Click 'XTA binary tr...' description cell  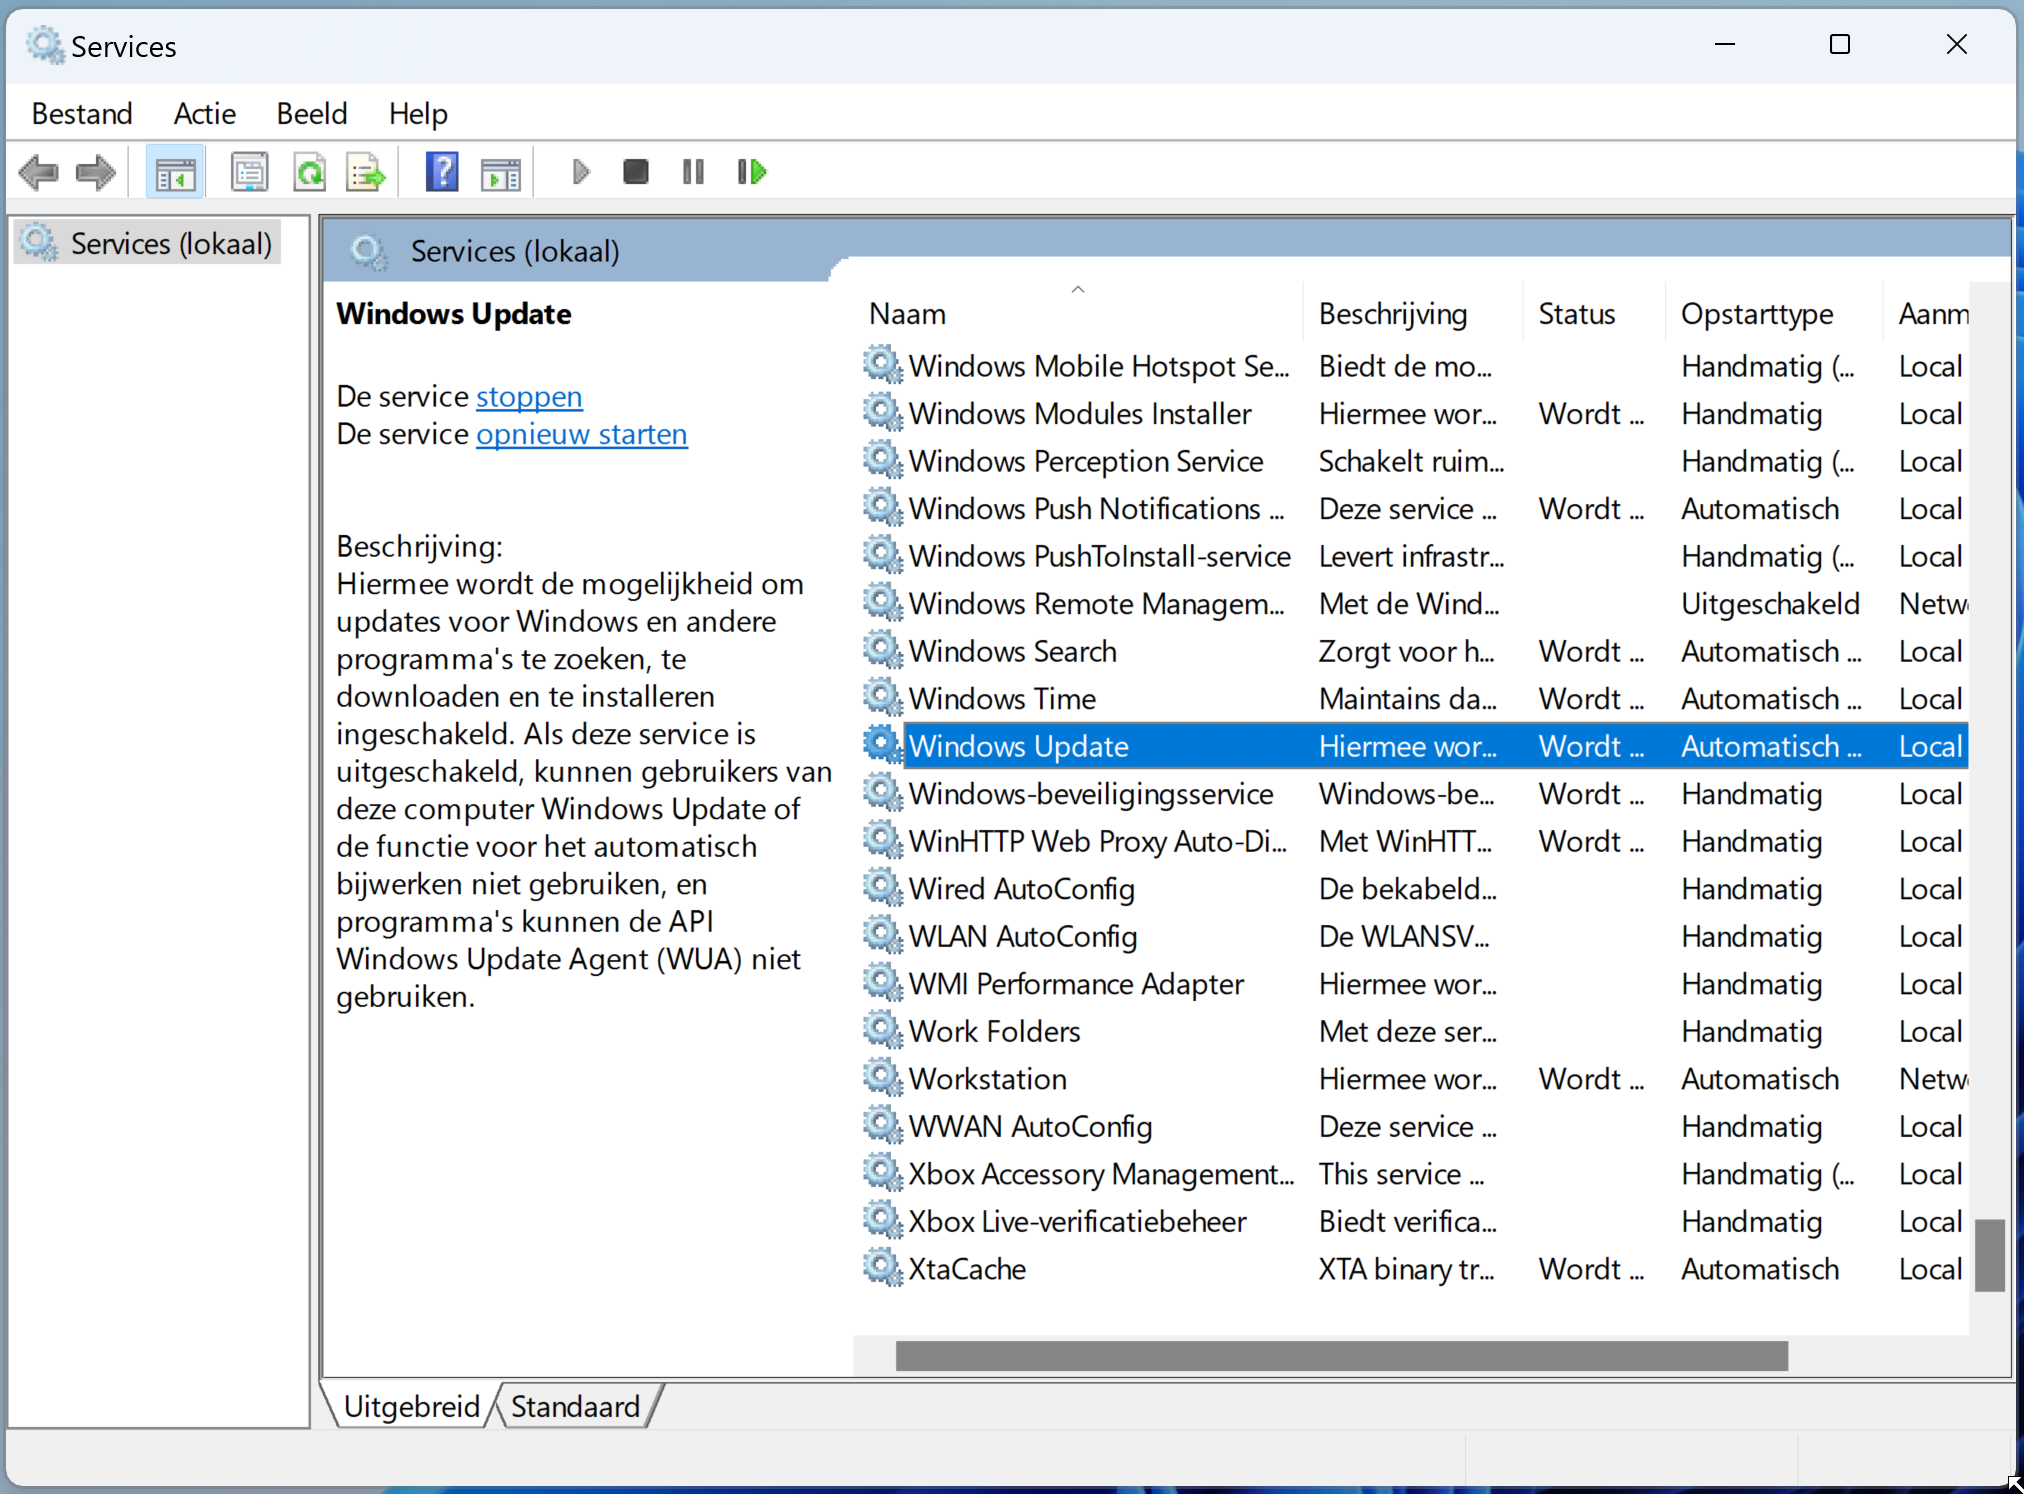coord(1407,1268)
